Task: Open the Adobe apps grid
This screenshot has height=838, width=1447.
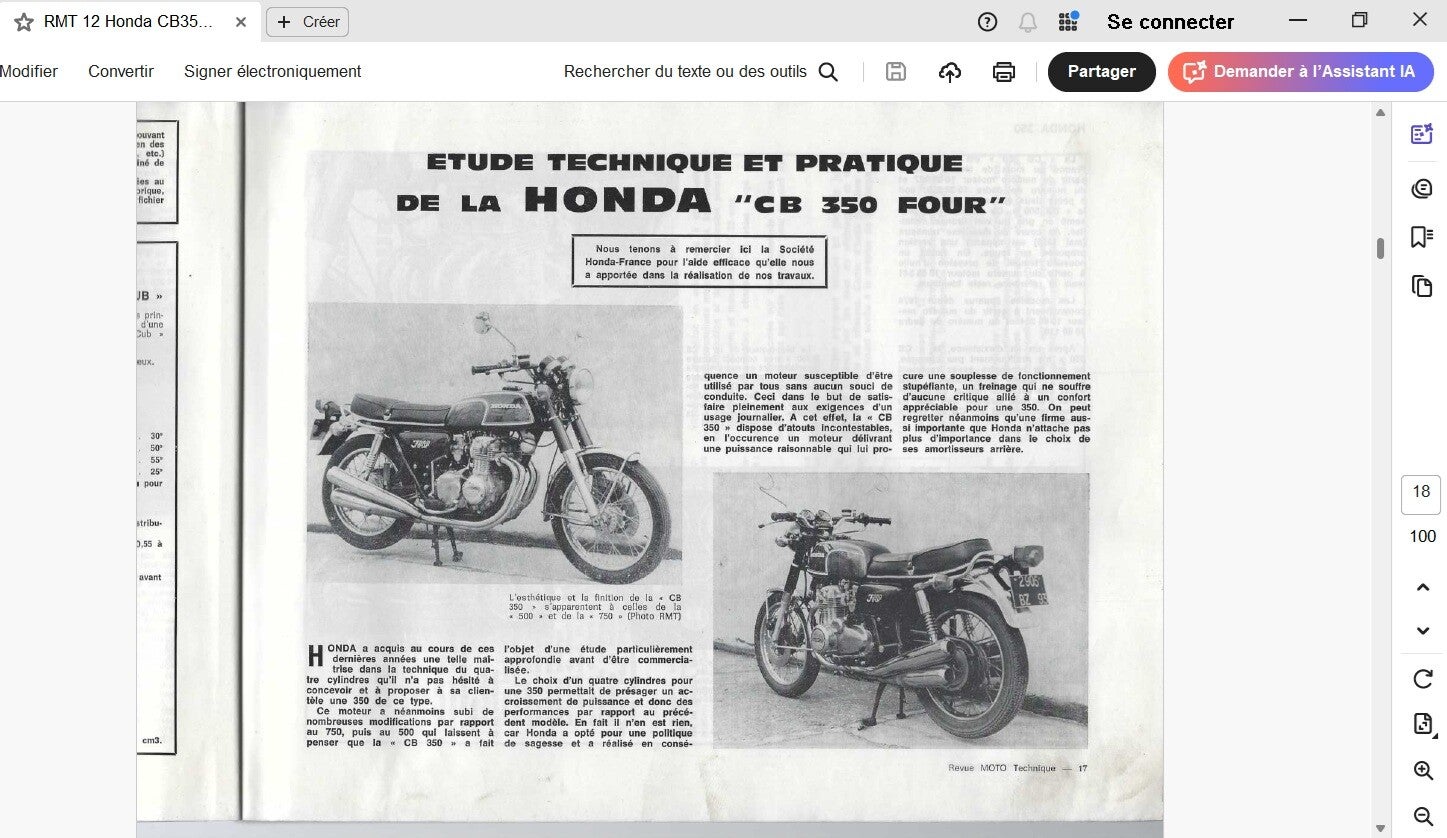Action: click(x=1068, y=22)
